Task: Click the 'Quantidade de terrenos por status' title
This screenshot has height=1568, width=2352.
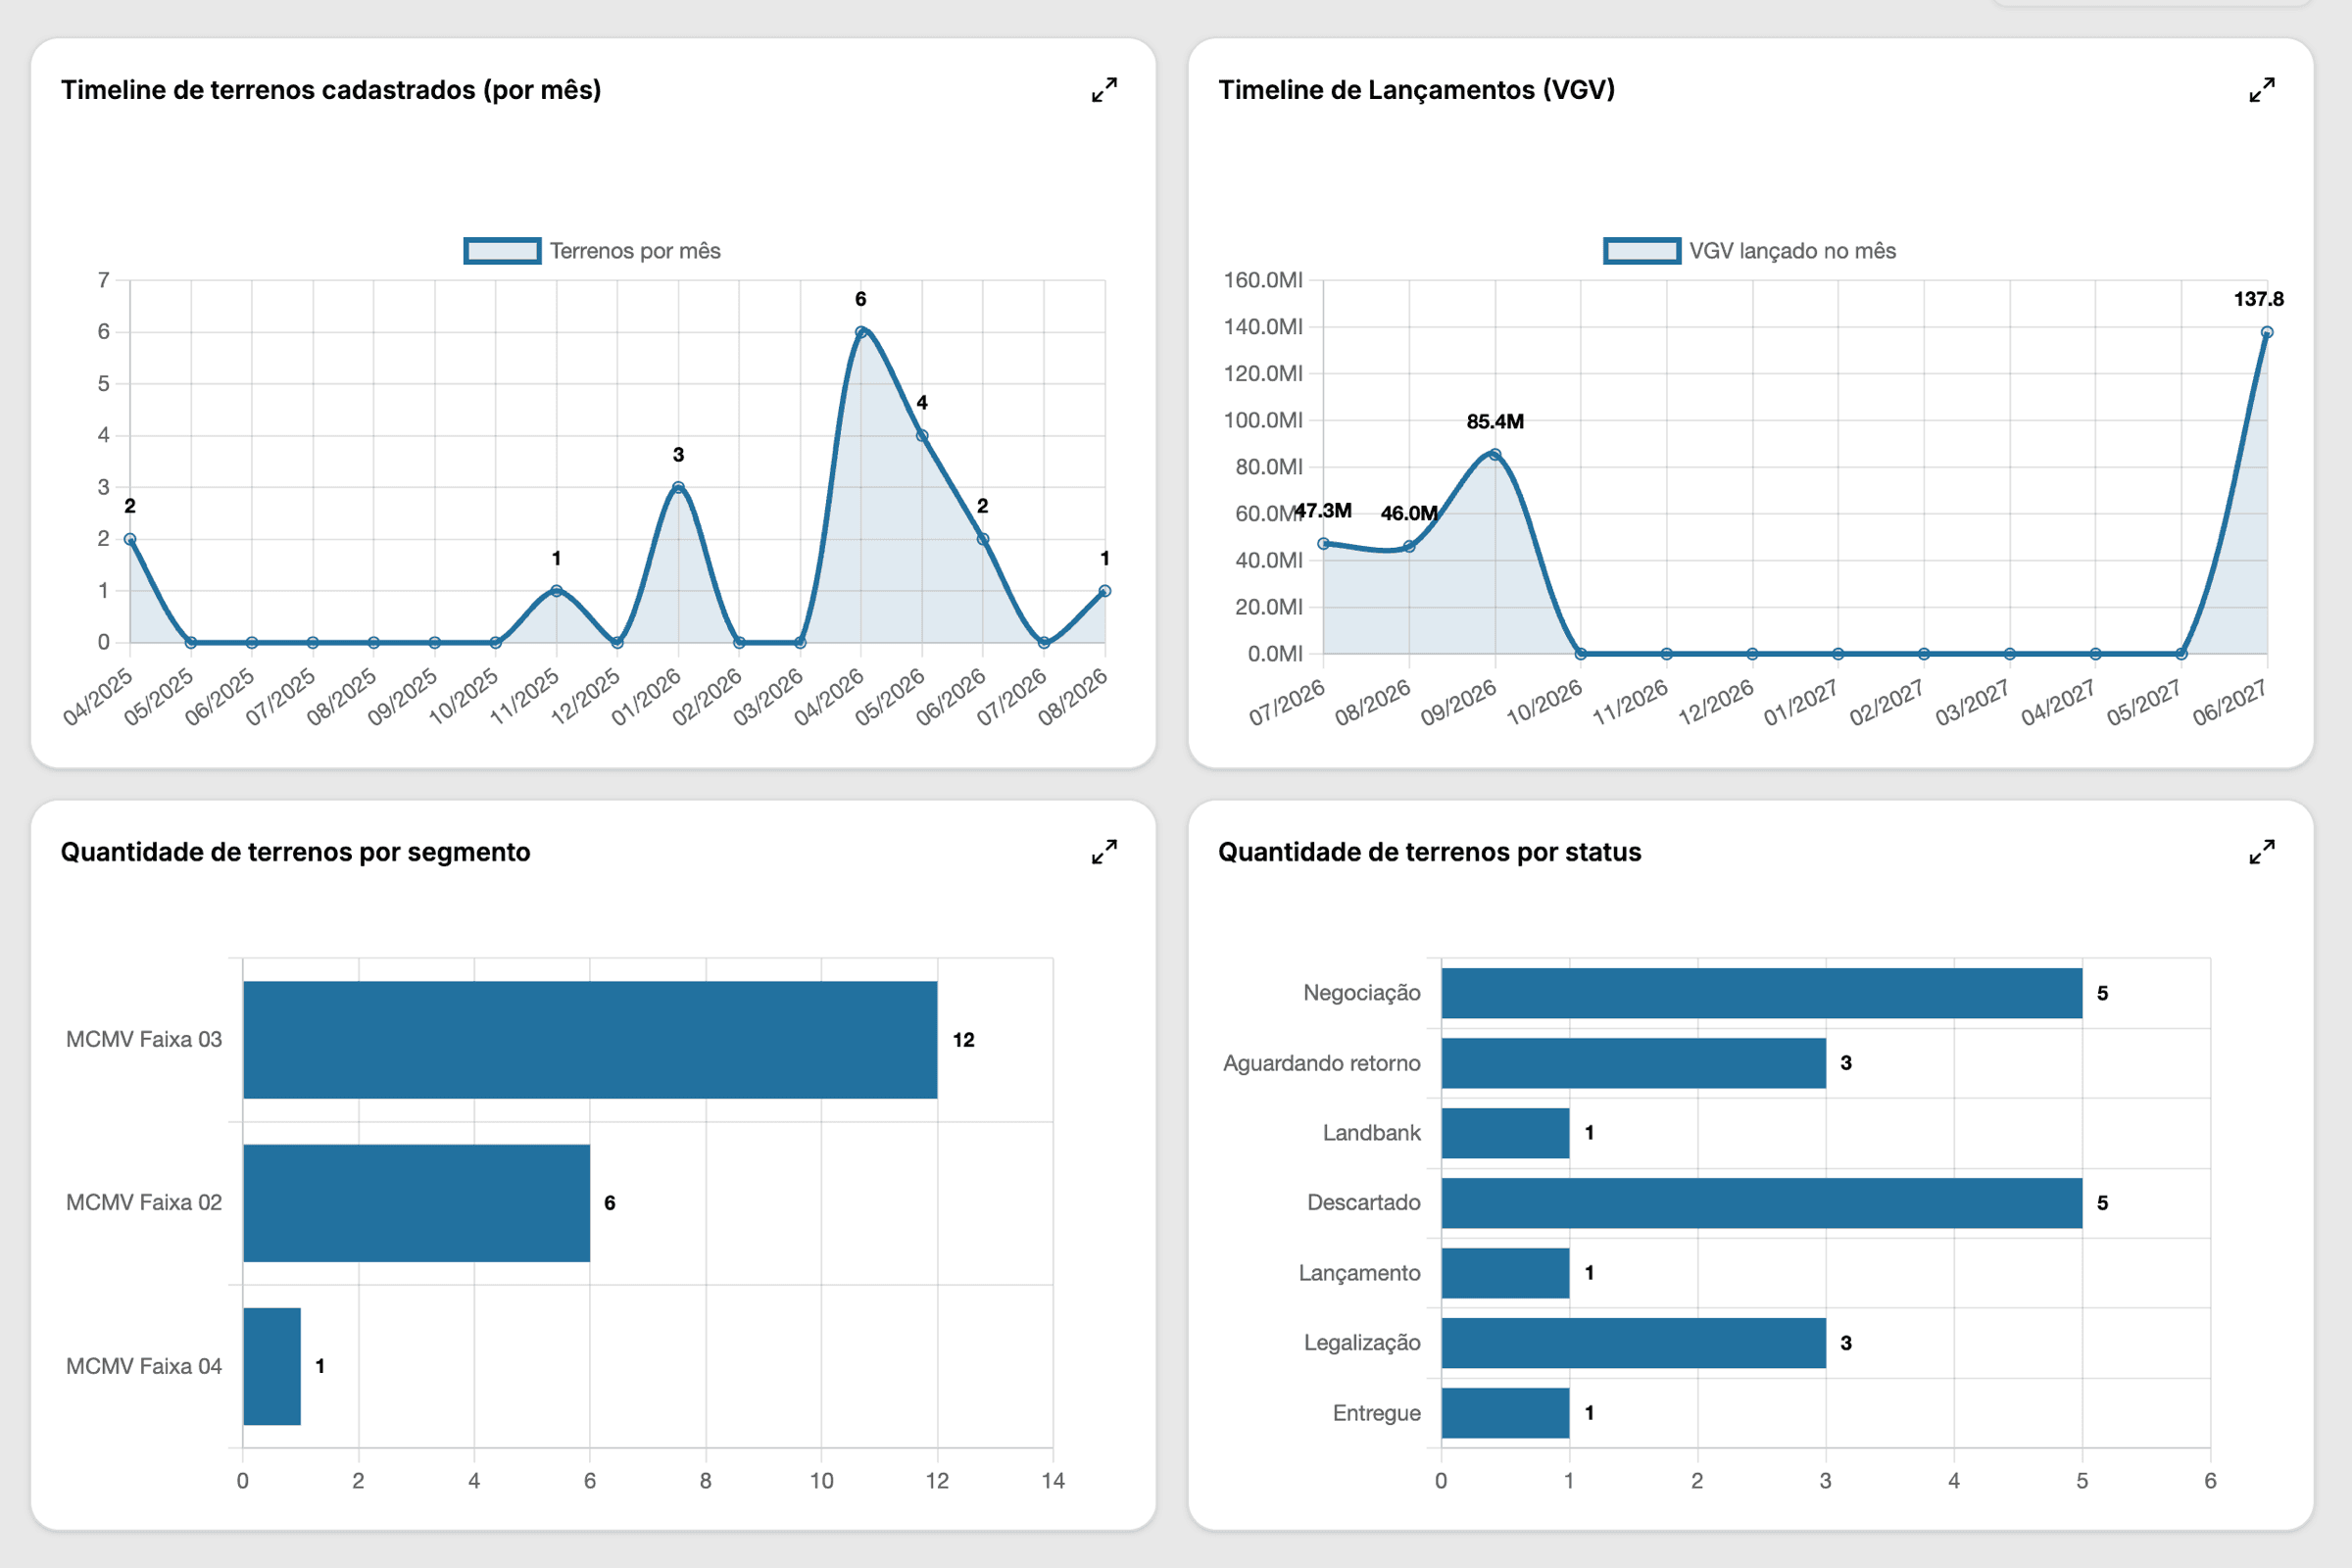Action: click(x=1429, y=852)
